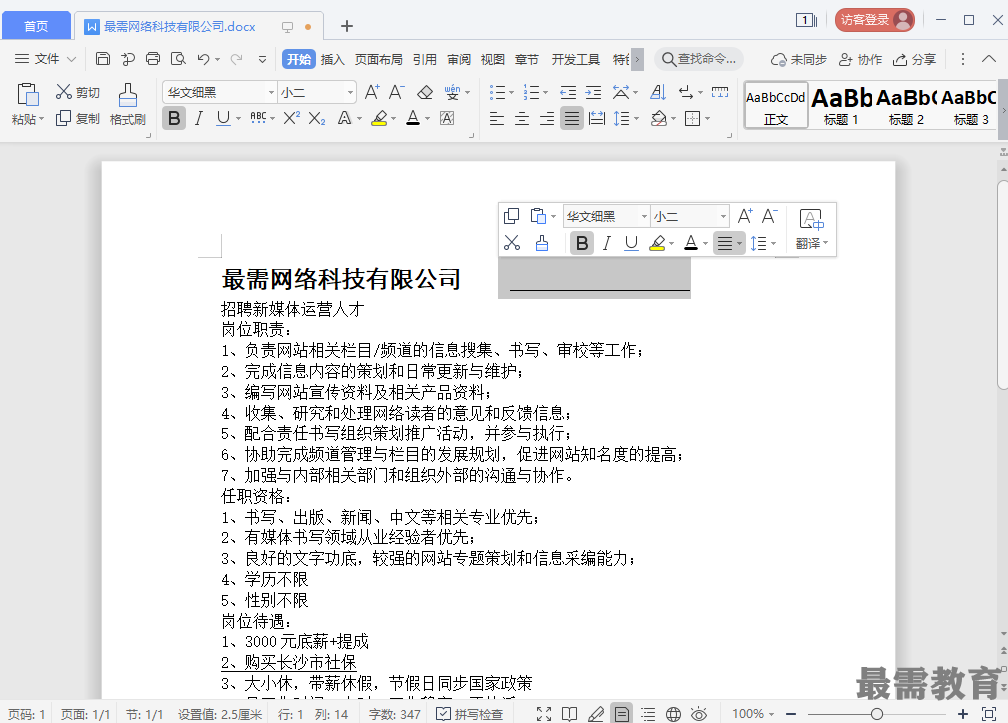The width and height of the screenshot is (1008, 723).
Task: Click the zoom slider handle
Action: point(876,714)
